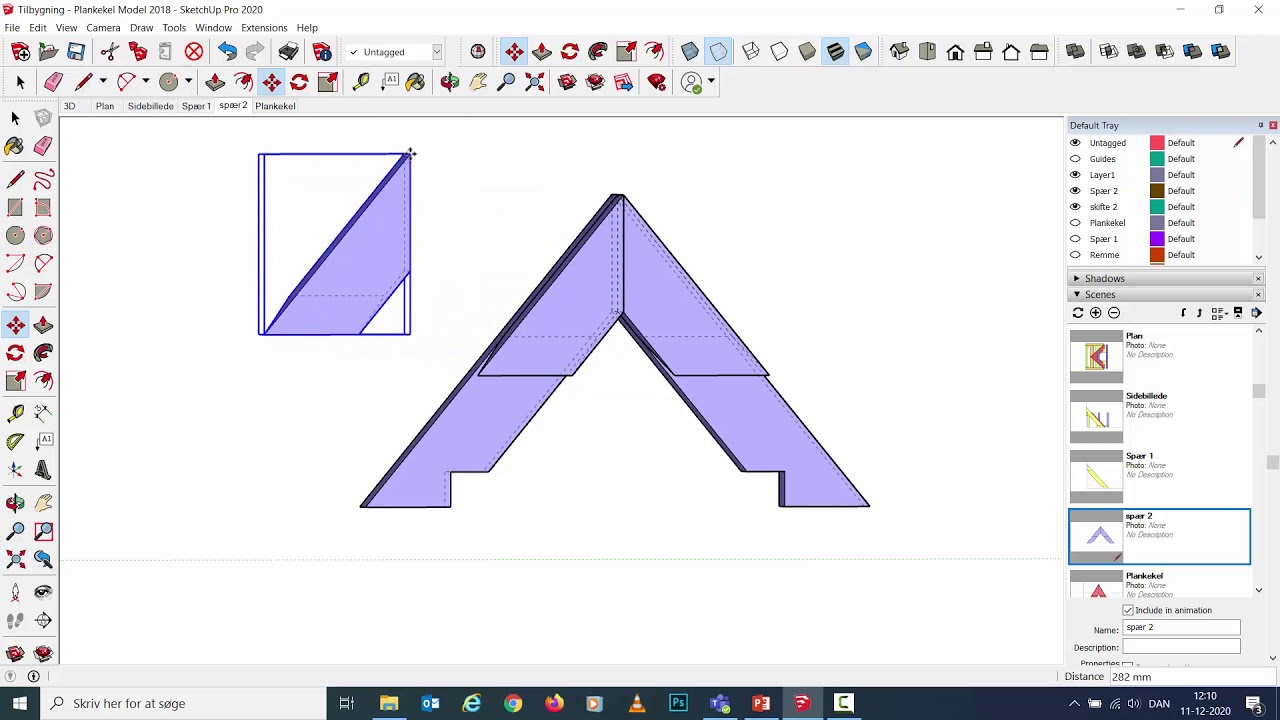Switch to the Sidebillede scene tab

point(151,106)
